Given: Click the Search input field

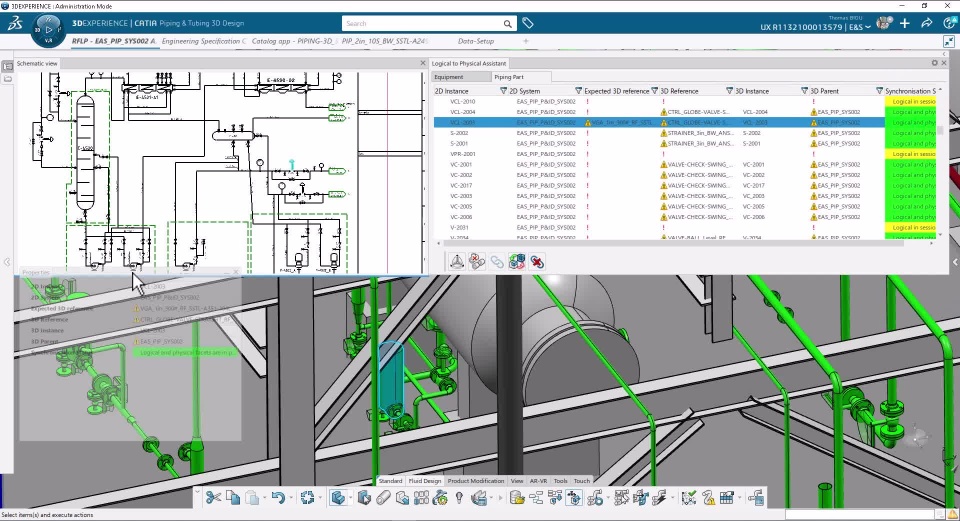Looking at the screenshot, I should coord(422,24).
